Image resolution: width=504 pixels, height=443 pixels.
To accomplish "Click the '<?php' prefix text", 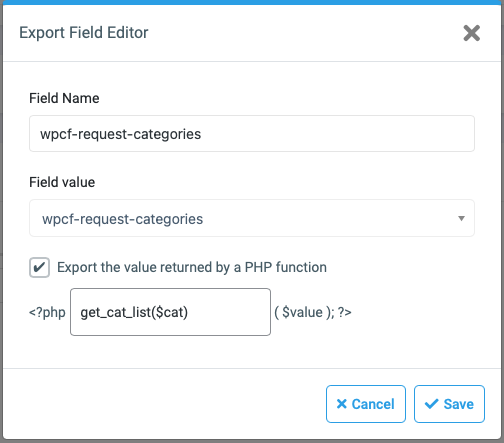I will coord(47,313).
